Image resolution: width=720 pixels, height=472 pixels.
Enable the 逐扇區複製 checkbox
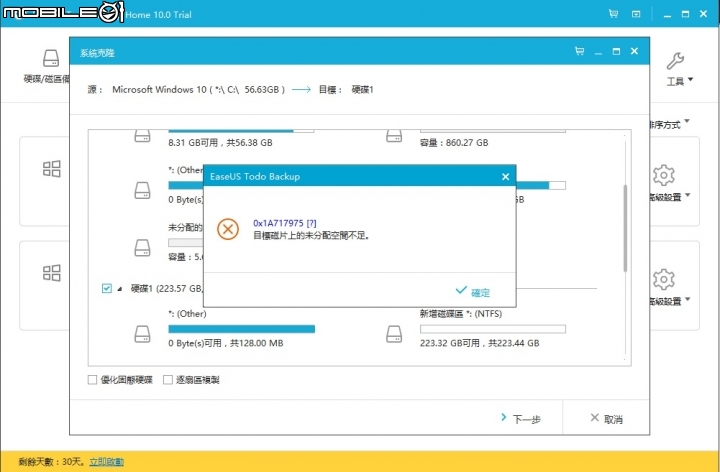[168, 380]
